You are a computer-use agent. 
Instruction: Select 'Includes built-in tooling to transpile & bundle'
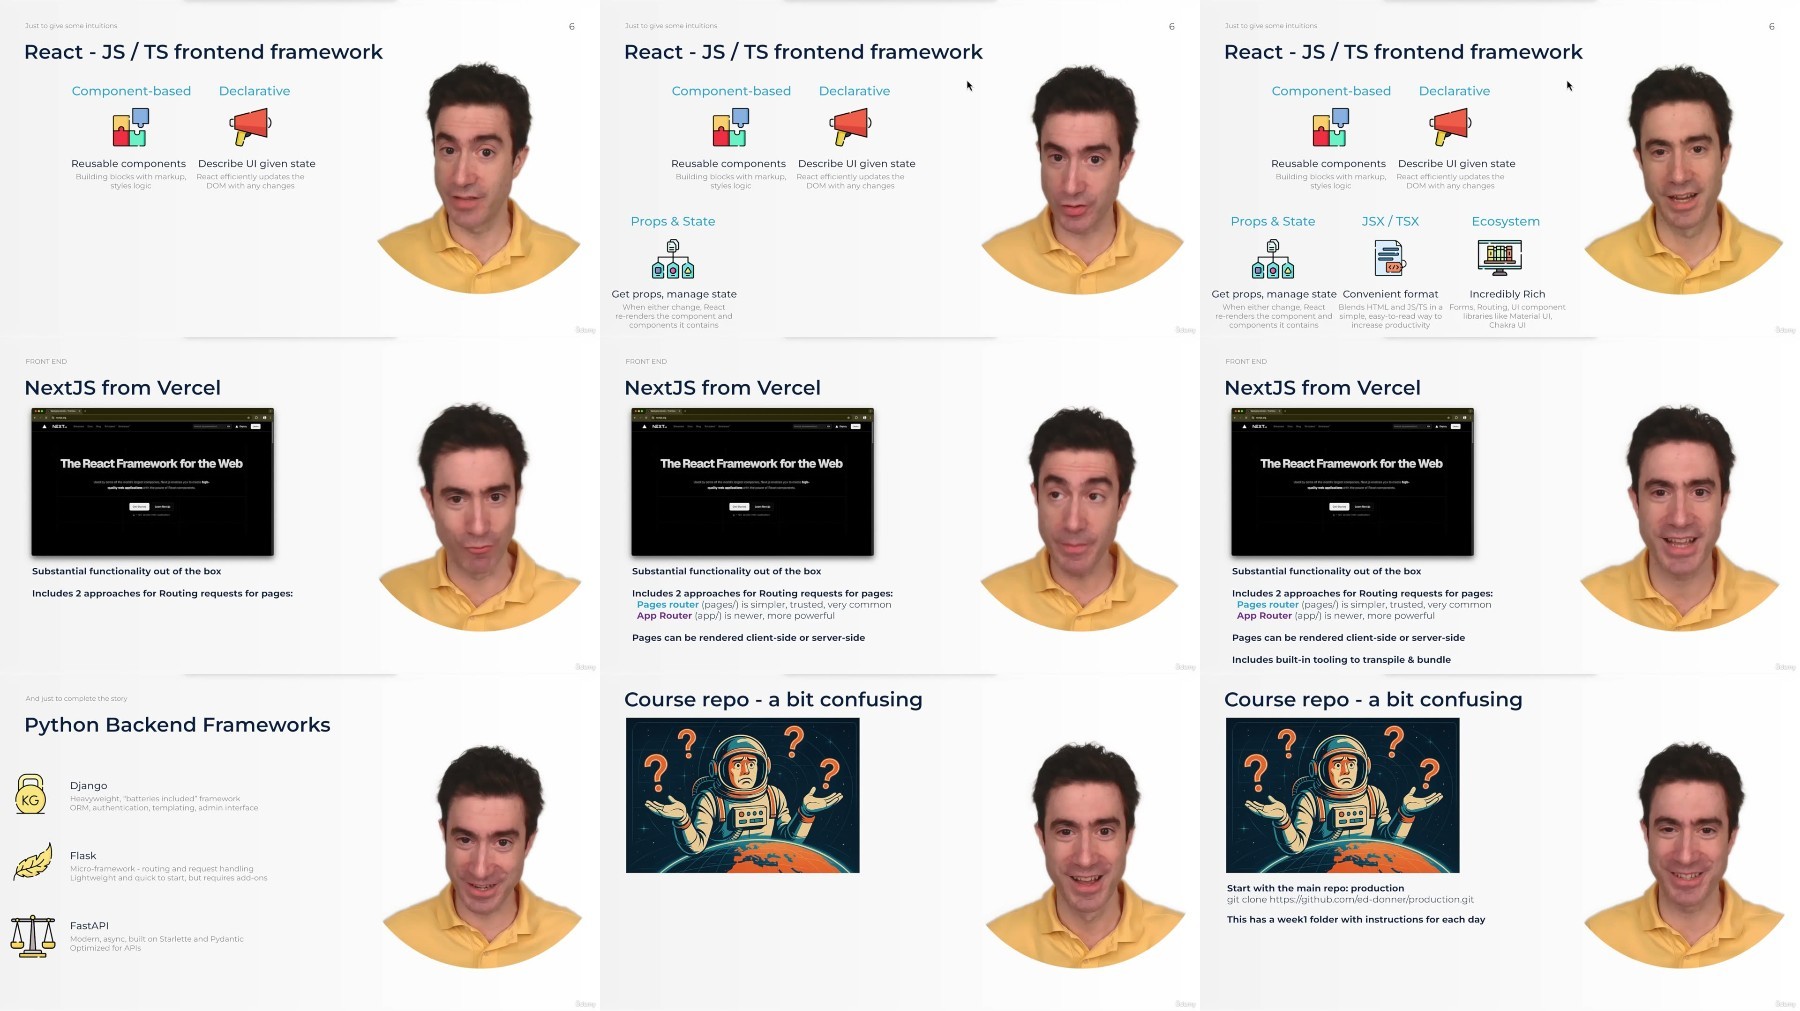click(1341, 660)
